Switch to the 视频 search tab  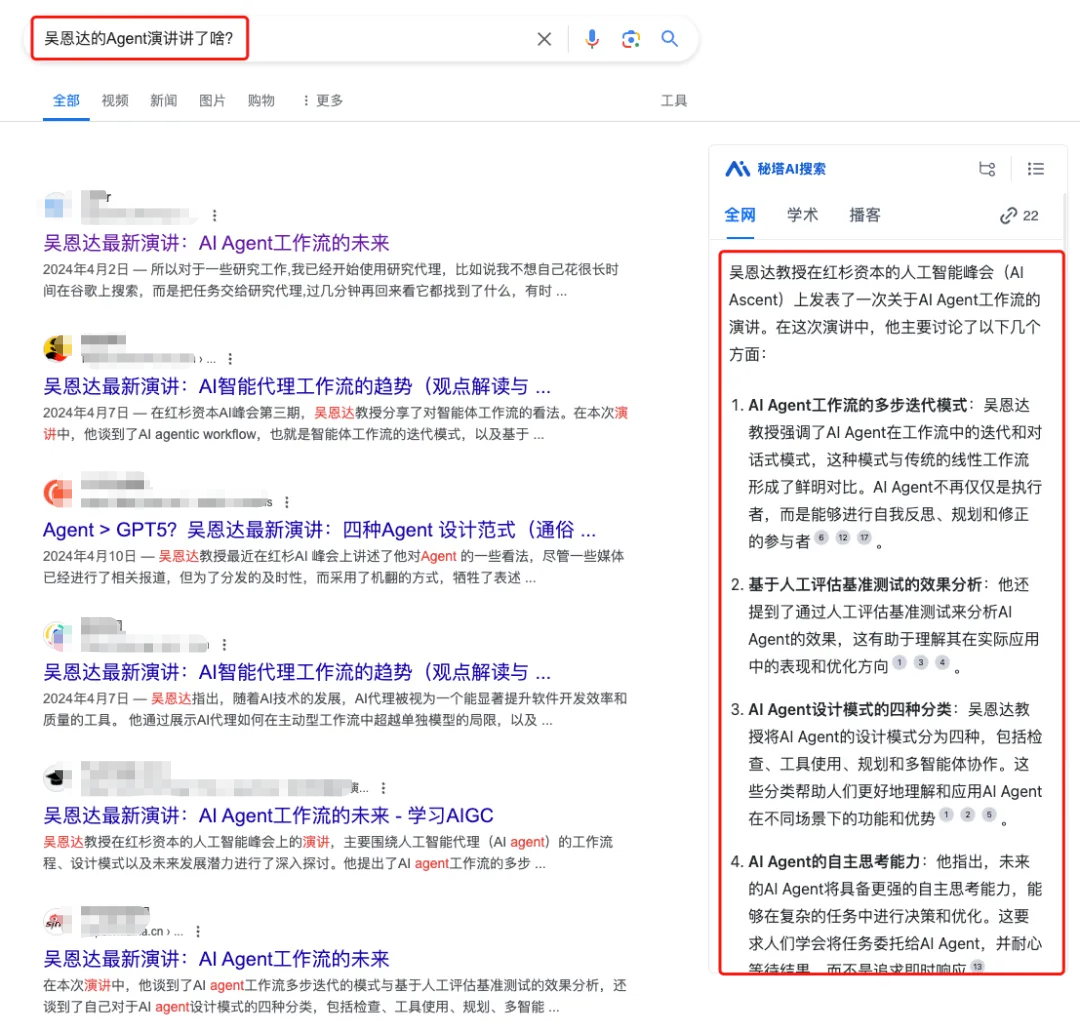115,101
